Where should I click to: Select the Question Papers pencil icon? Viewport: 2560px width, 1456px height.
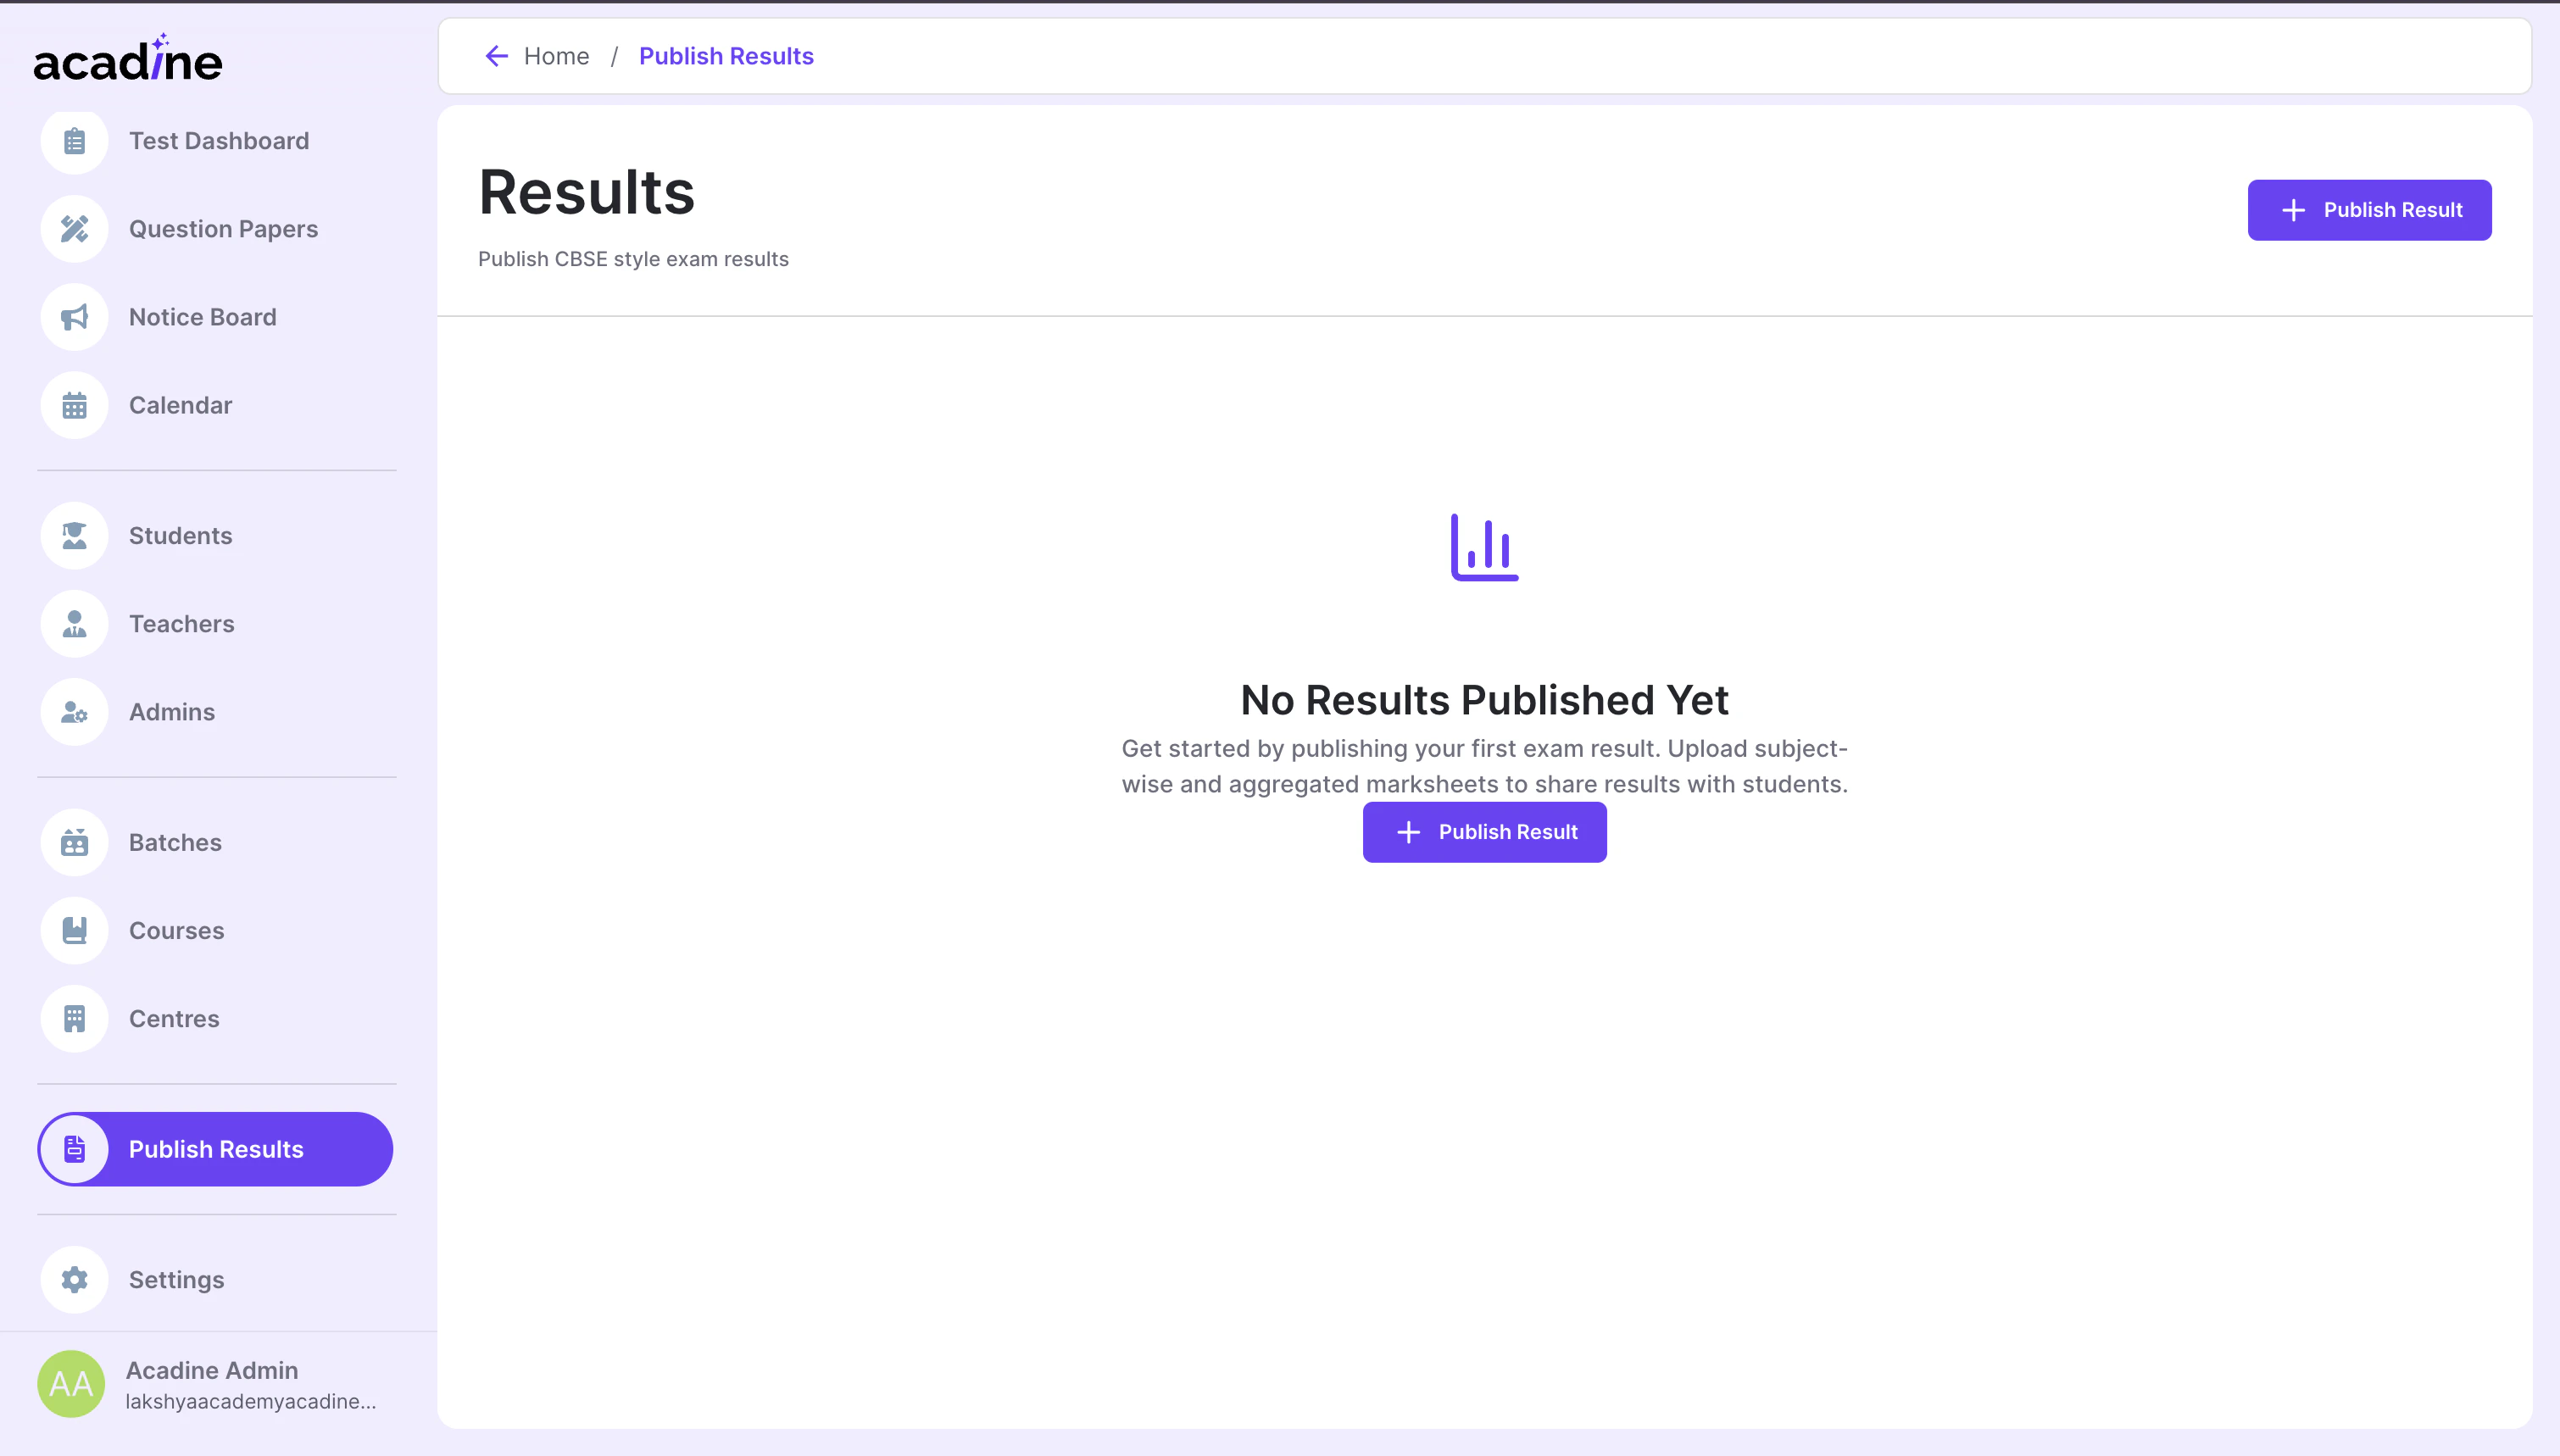(74, 229)
